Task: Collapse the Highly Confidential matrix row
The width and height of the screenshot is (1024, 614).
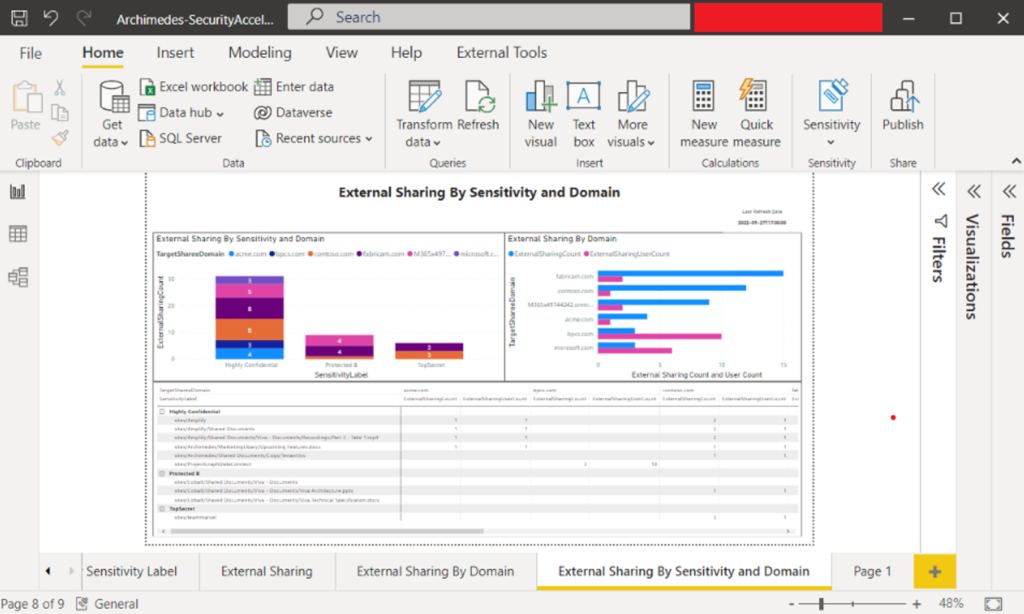Action: click(162, 412)
